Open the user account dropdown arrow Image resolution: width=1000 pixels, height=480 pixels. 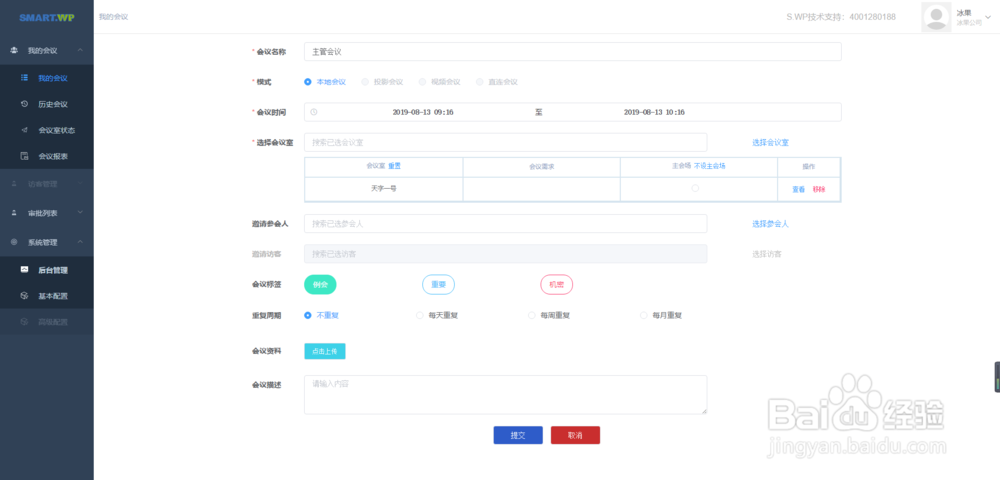(x=988, y=17)
